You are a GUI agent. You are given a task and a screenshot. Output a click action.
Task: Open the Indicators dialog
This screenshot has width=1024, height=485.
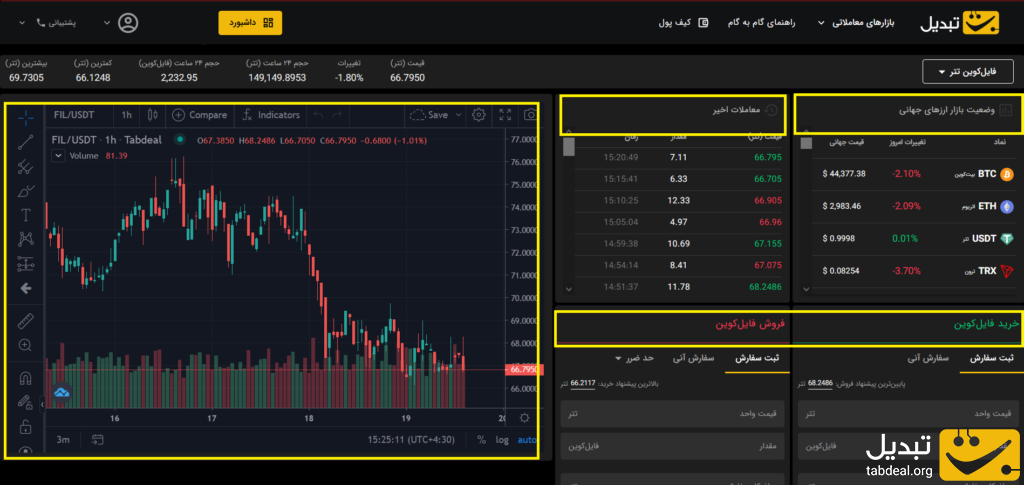pos(270,115)
